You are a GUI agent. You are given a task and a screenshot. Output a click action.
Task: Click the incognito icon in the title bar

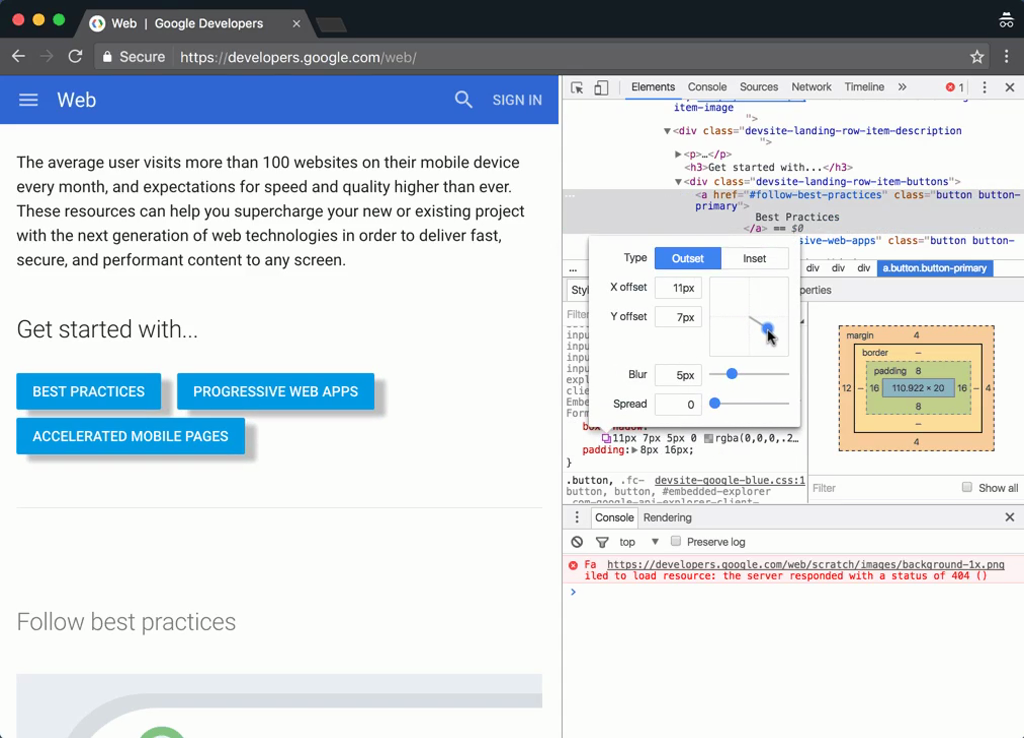(x=1006, y=20)
